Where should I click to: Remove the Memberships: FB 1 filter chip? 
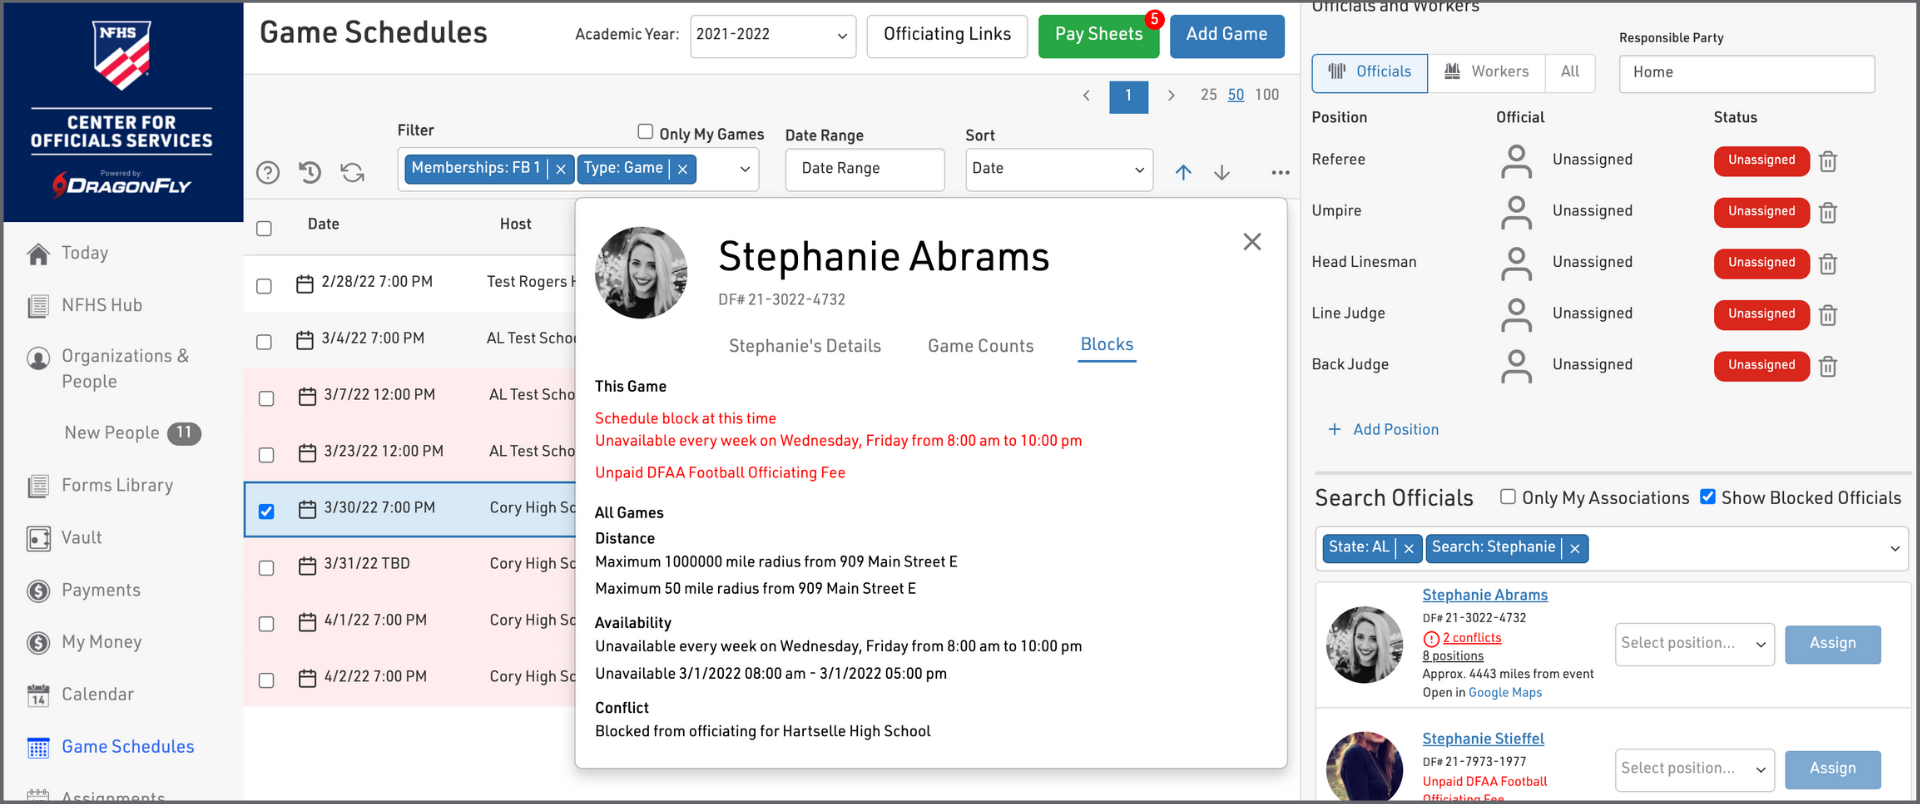point(561,169)
